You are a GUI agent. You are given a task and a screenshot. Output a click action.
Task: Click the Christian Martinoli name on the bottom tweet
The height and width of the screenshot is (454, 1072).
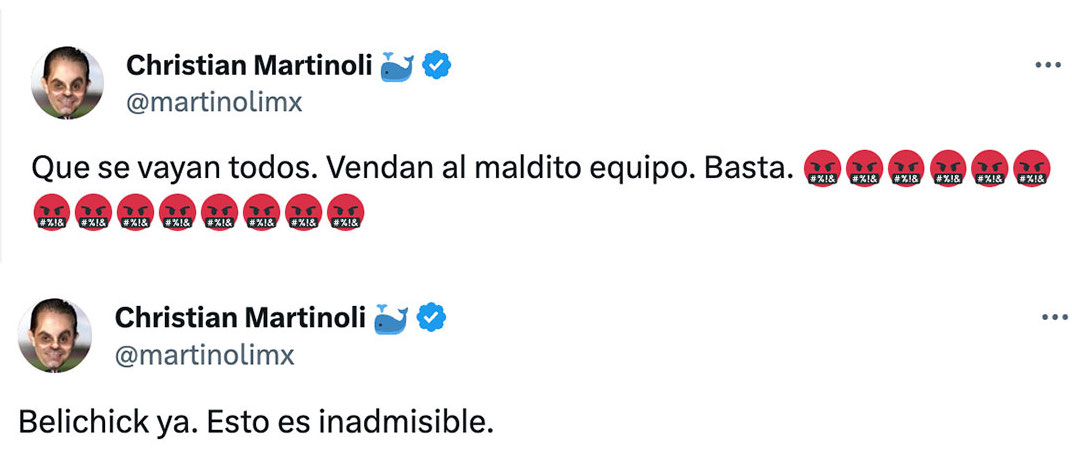pyautogui.click(x=243, y=318)
